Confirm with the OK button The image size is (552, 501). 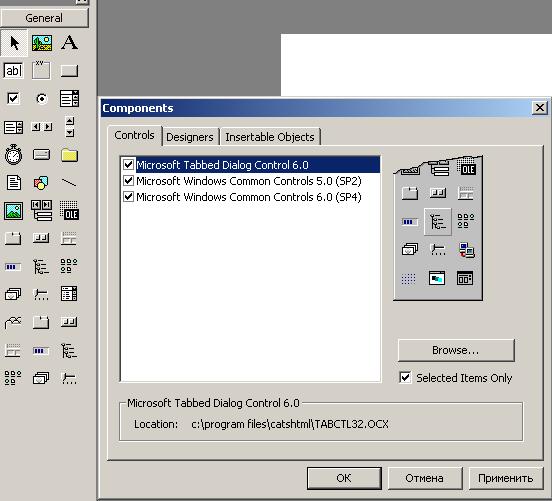(x=344, y=478)
